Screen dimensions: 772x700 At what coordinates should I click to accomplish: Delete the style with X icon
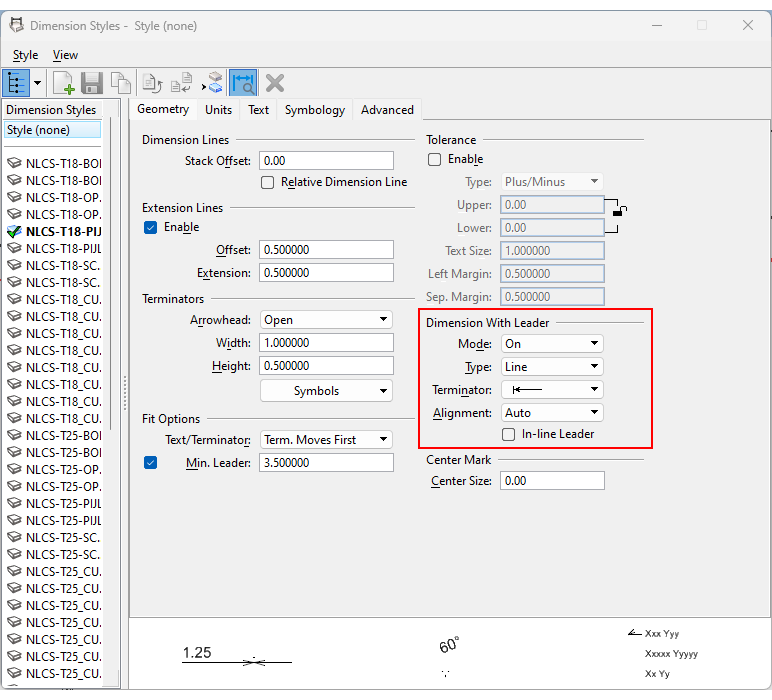click(x=275, y=83)
